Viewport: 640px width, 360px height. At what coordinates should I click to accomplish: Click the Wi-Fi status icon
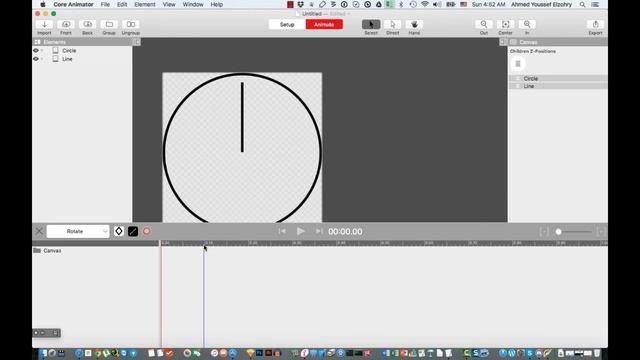[x=425, y=4]
